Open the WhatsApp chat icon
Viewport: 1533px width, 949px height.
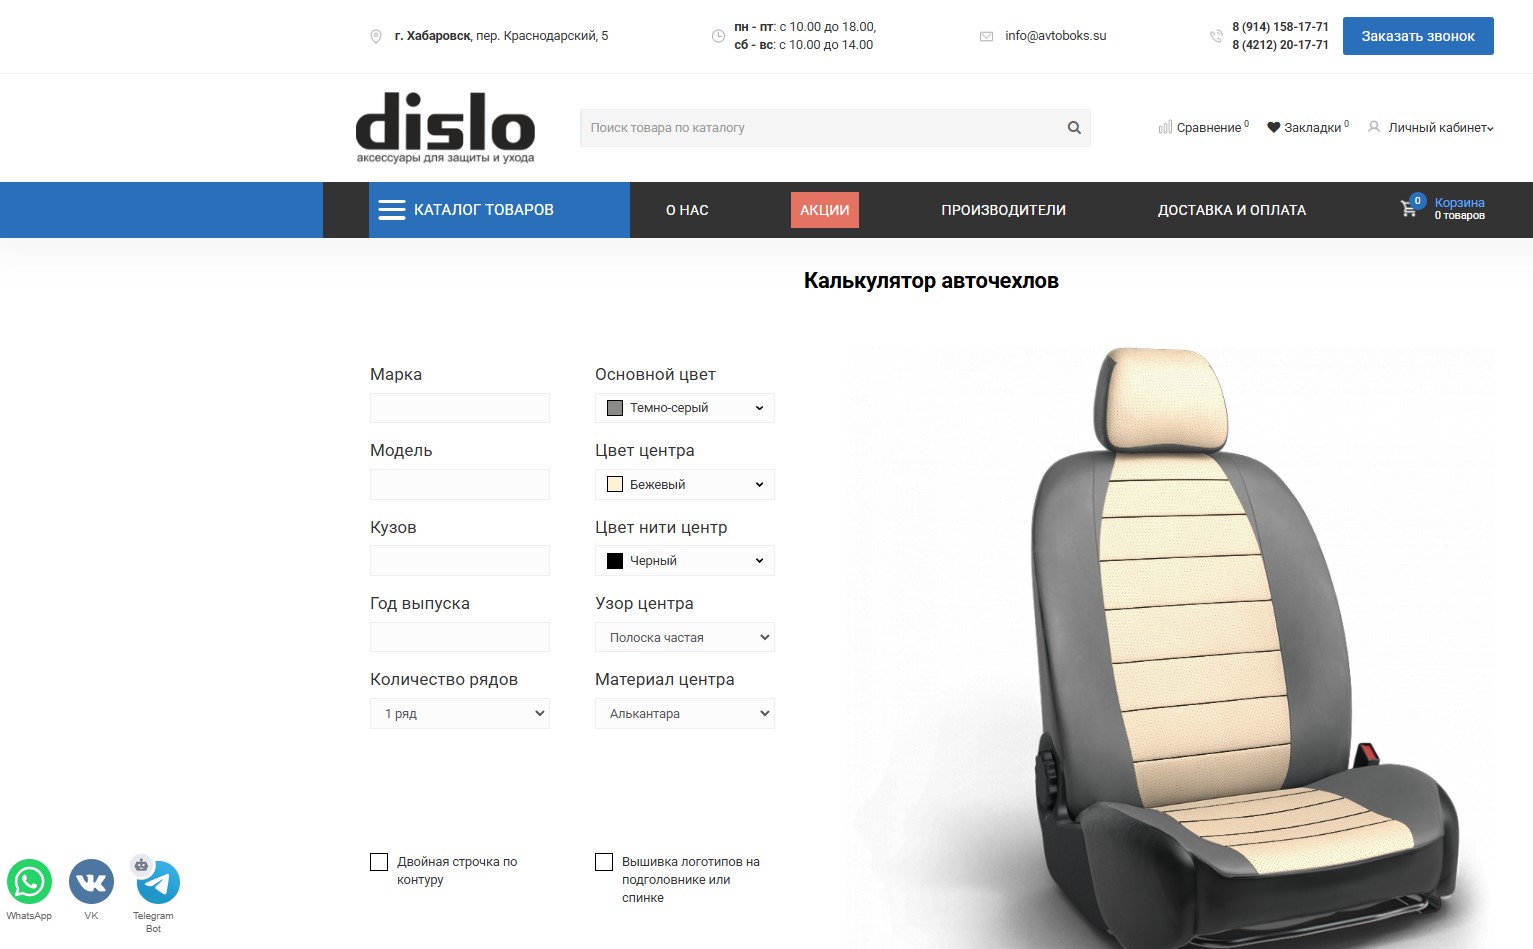click(x=29, y=883)
